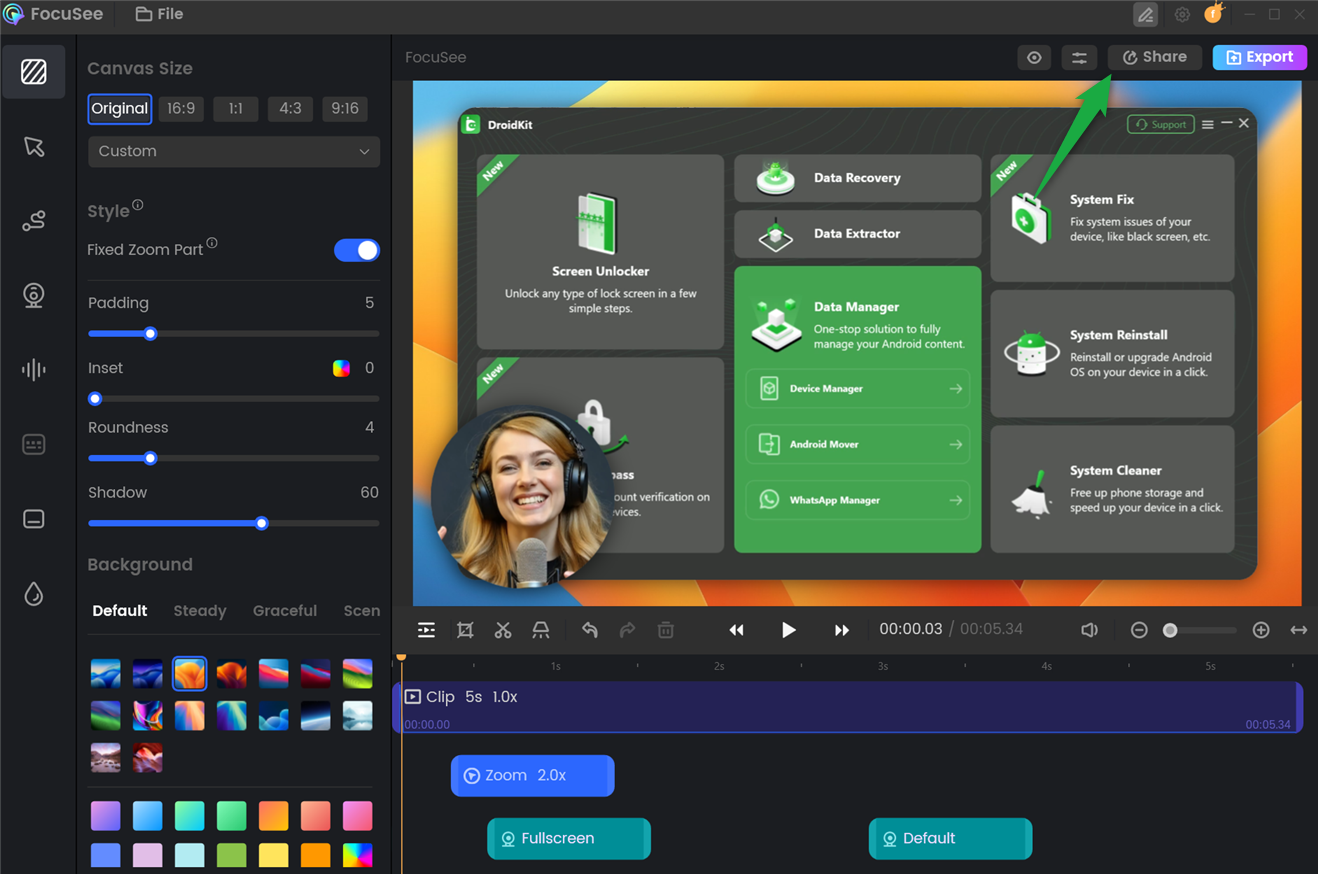Open the Inset color picker swatch
The height and width of the screenshot is (874, 1318).
pos(341,368)
